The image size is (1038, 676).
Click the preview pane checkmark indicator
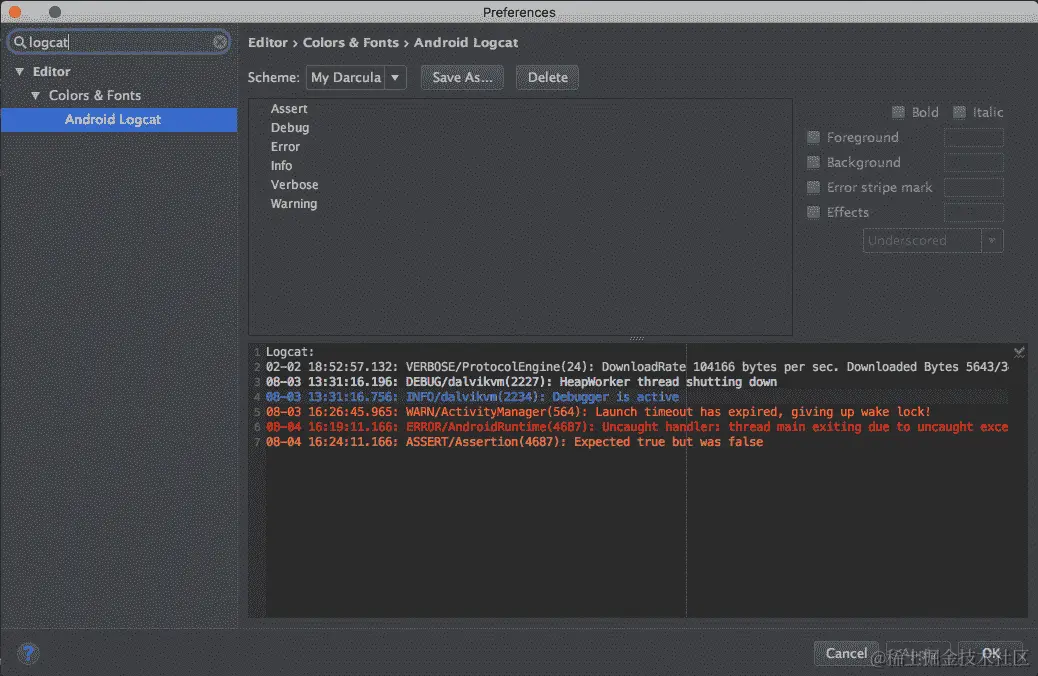pos(1019,352)
